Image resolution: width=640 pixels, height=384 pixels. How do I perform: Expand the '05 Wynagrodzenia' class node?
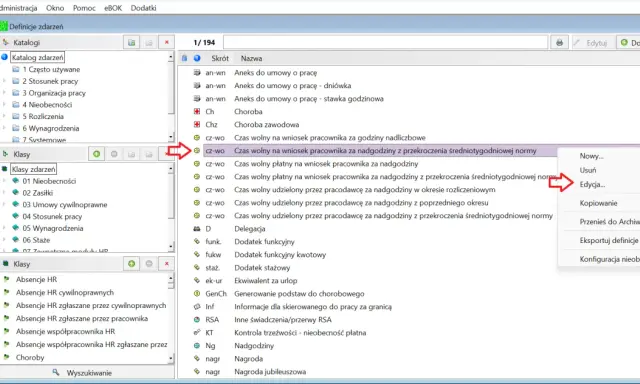[4, 228]
